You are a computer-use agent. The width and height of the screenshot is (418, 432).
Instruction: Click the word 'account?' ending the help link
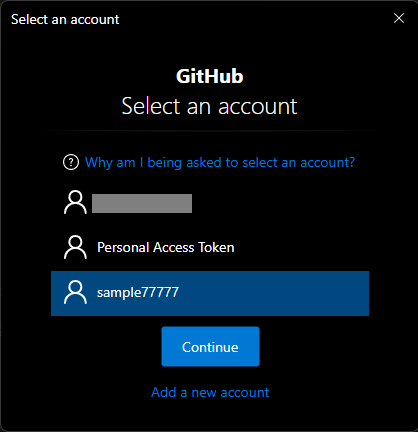coord(328,163)
